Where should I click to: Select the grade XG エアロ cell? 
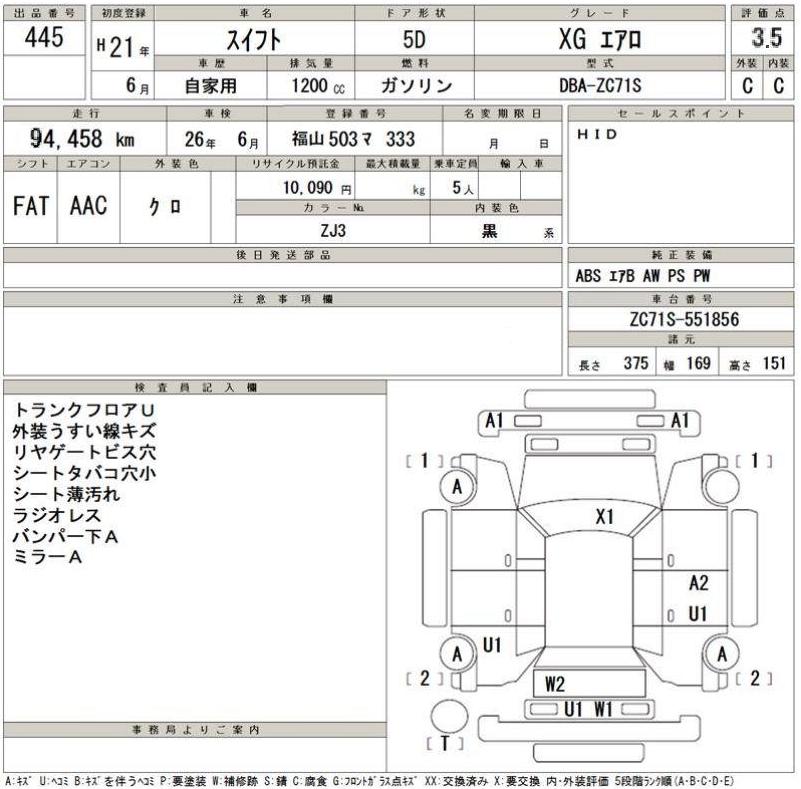tap(597, 41)
